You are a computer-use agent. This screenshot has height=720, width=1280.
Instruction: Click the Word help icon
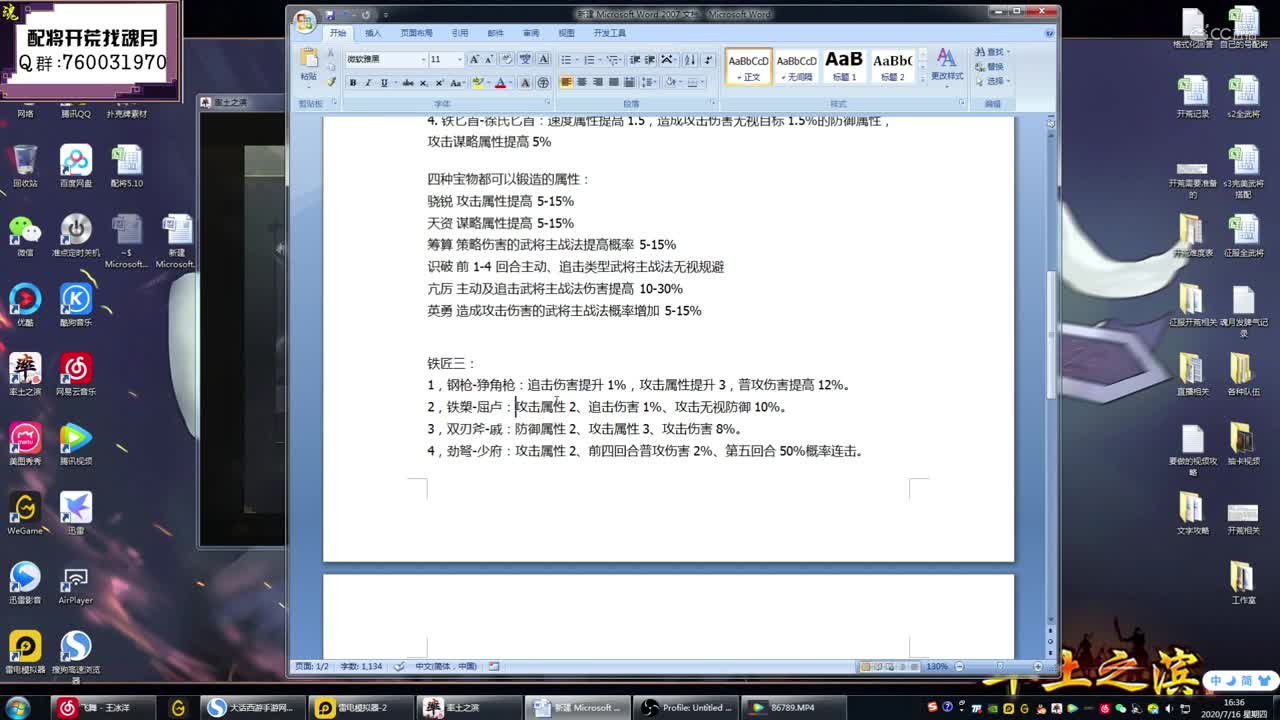(x=1049, y=33)
